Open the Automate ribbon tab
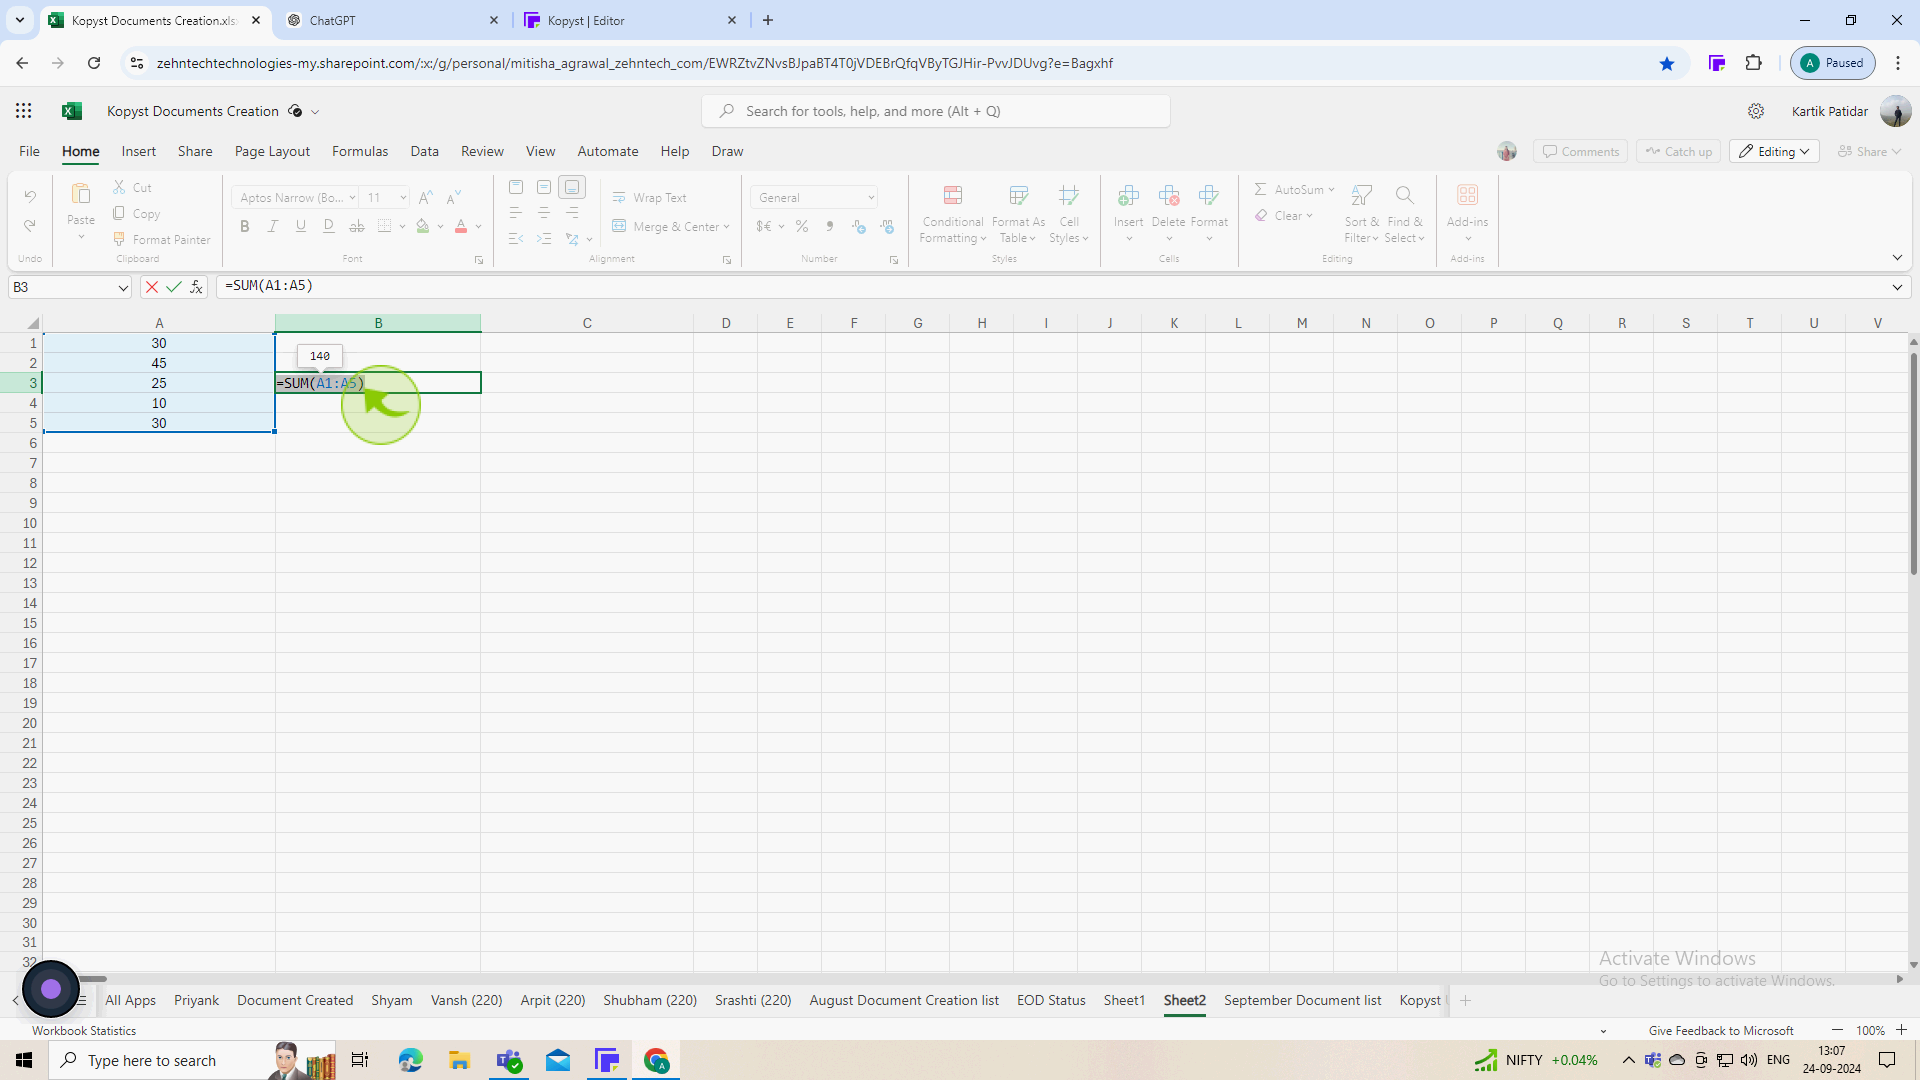This screenshot has width=1920, height=1080. tap(608, 151)
